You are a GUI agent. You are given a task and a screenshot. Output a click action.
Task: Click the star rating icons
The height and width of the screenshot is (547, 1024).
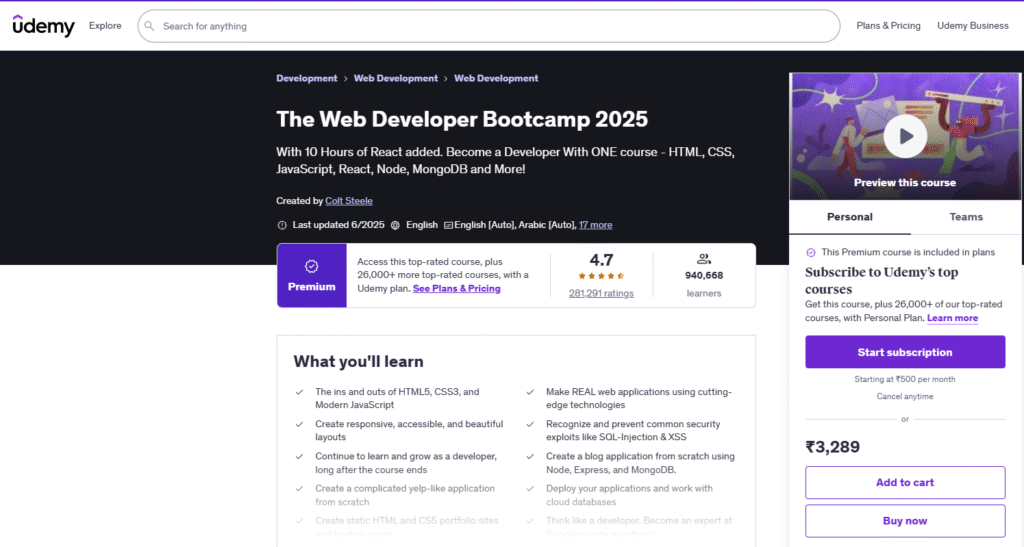(601, 276)
